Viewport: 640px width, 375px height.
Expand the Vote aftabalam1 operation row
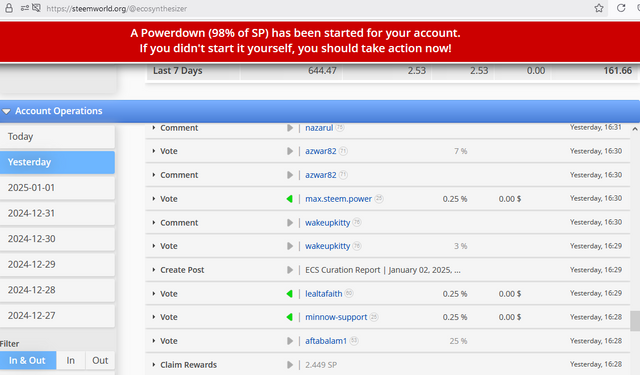tap(154, 341)
